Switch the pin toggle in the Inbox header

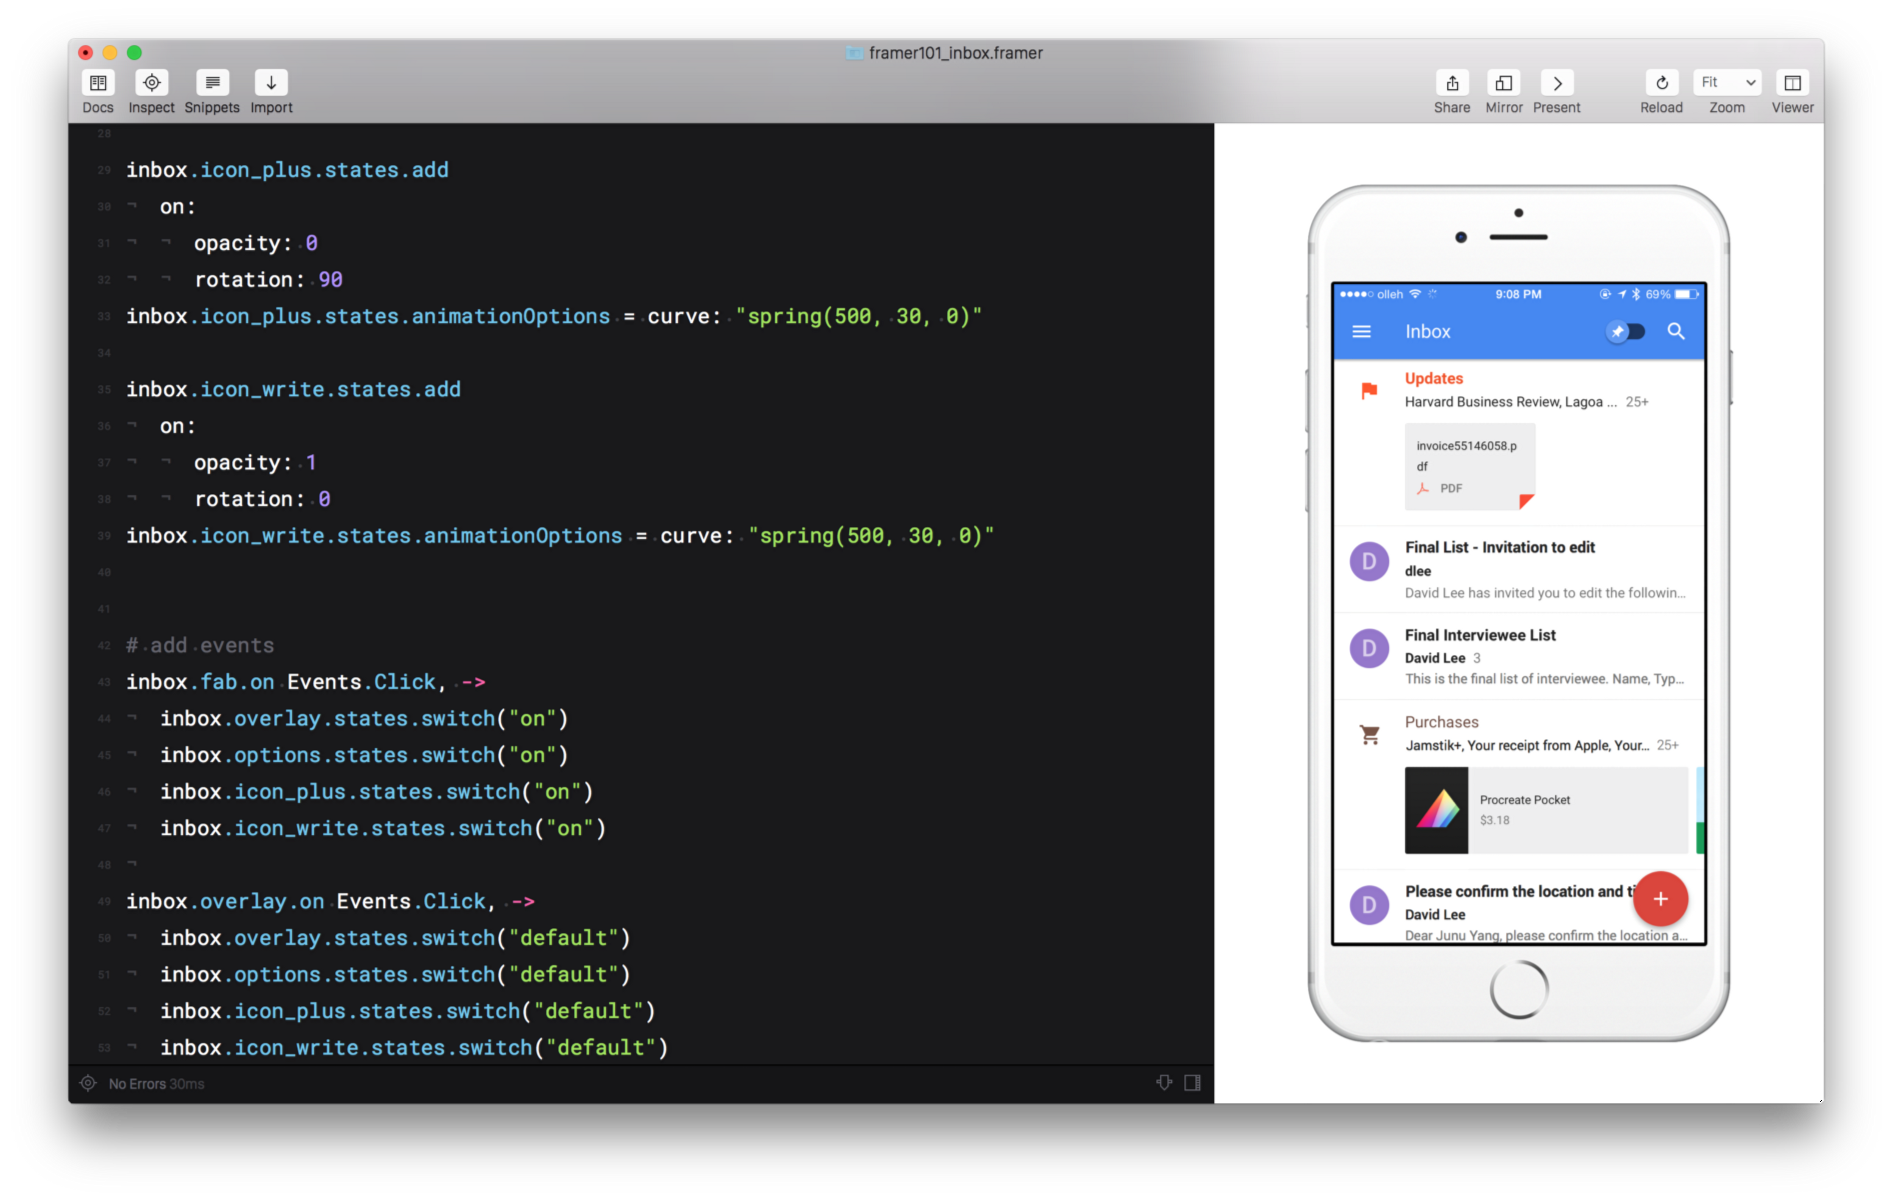tap(1626, 331)
